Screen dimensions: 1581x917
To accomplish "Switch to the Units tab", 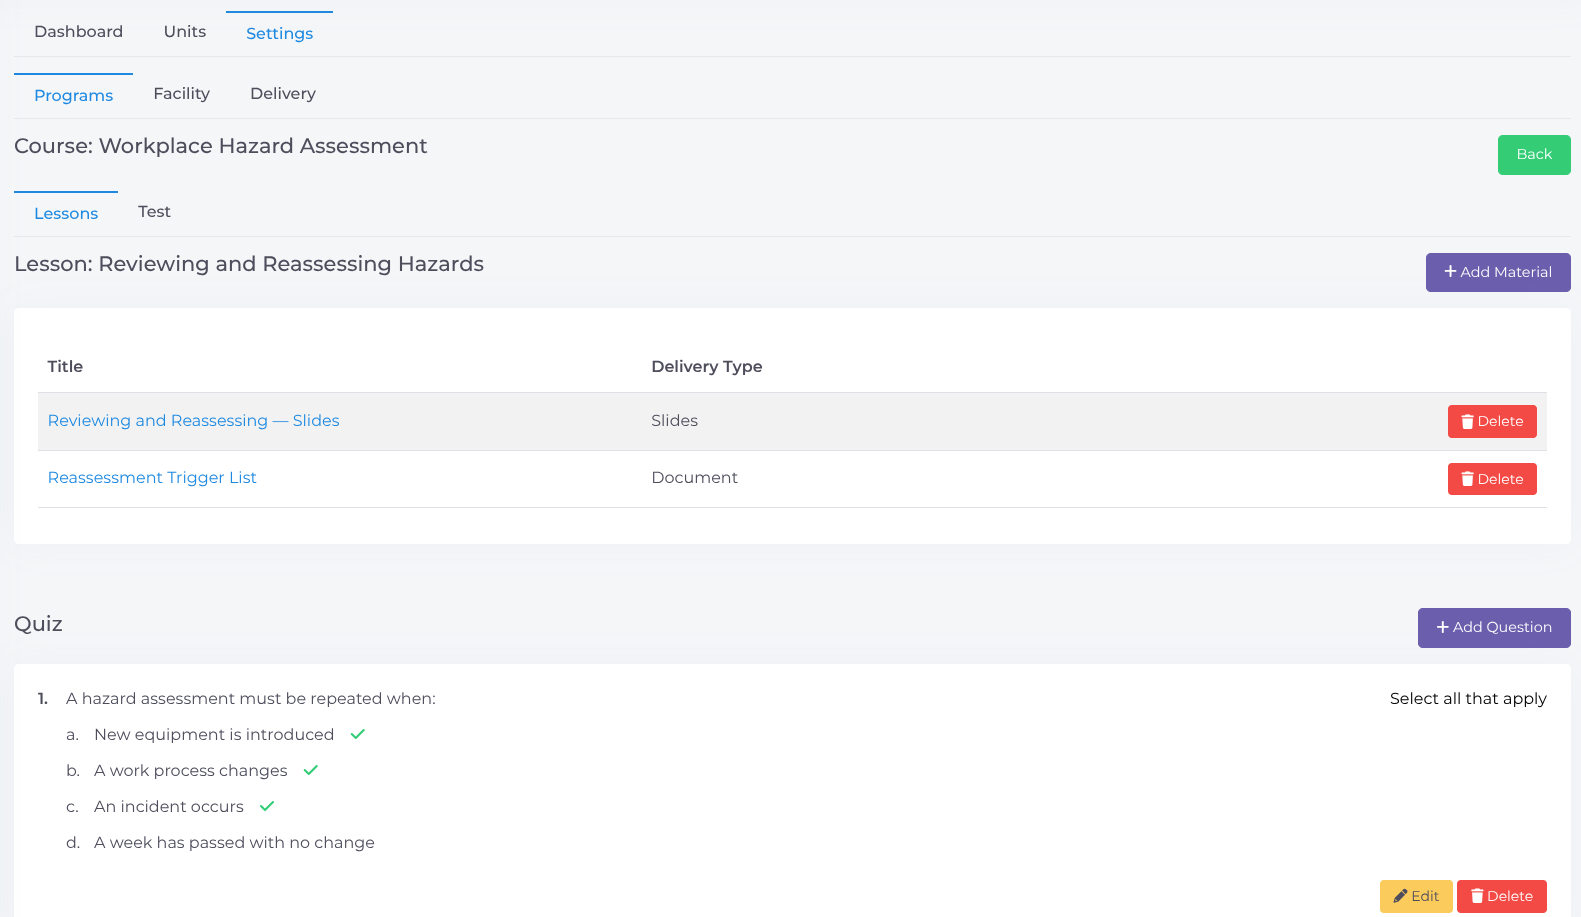I will [185, 32].
